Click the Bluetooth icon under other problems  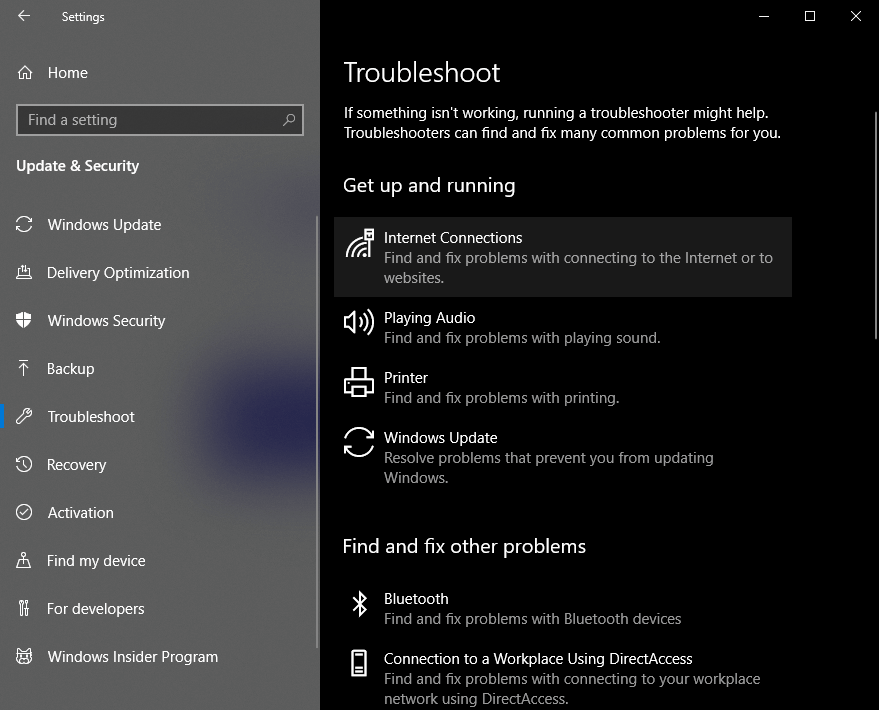click(x=358, y=602)
